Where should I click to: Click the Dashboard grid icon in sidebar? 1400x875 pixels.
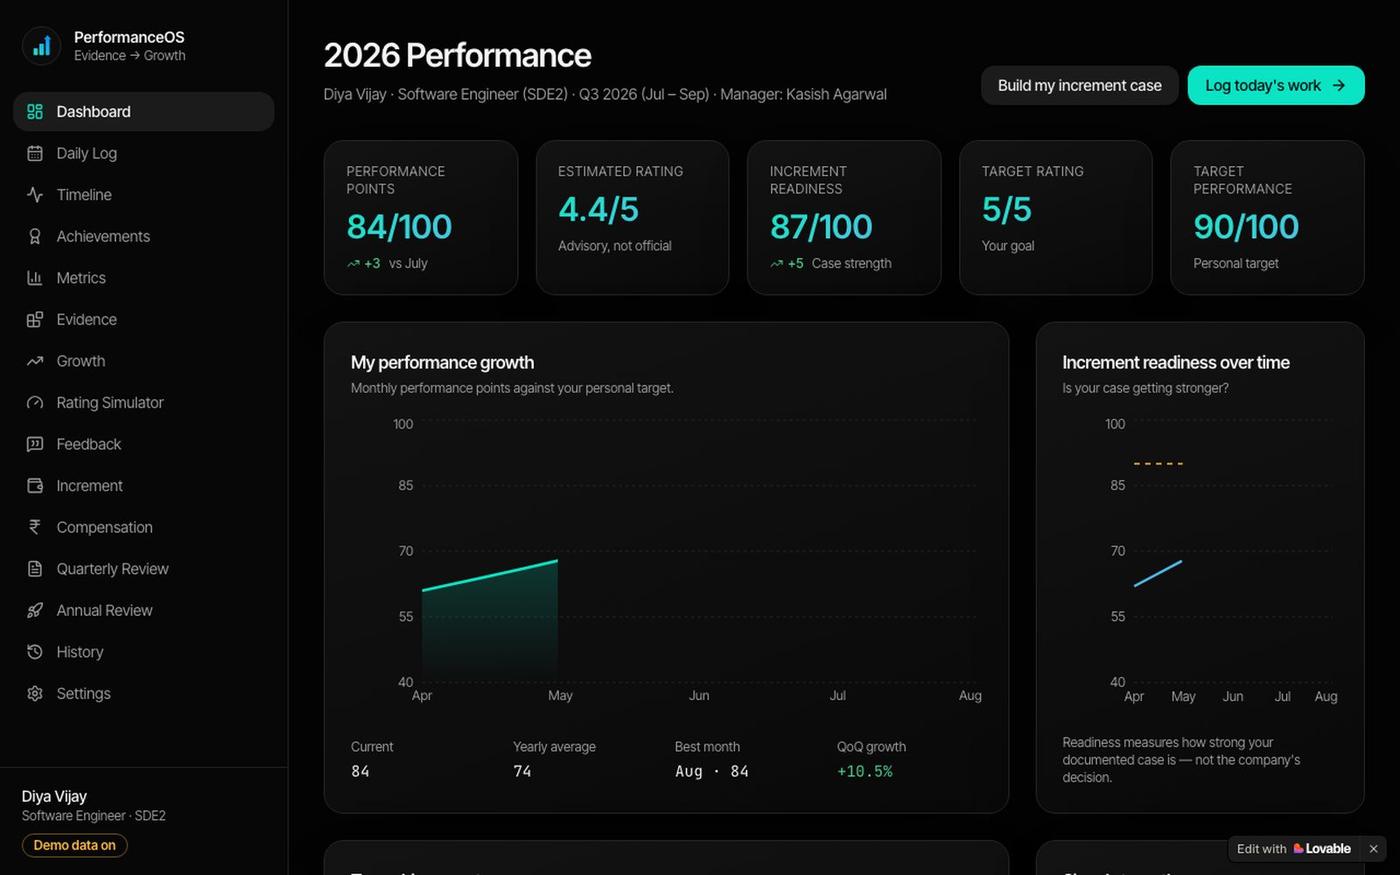tap(35, 112)
